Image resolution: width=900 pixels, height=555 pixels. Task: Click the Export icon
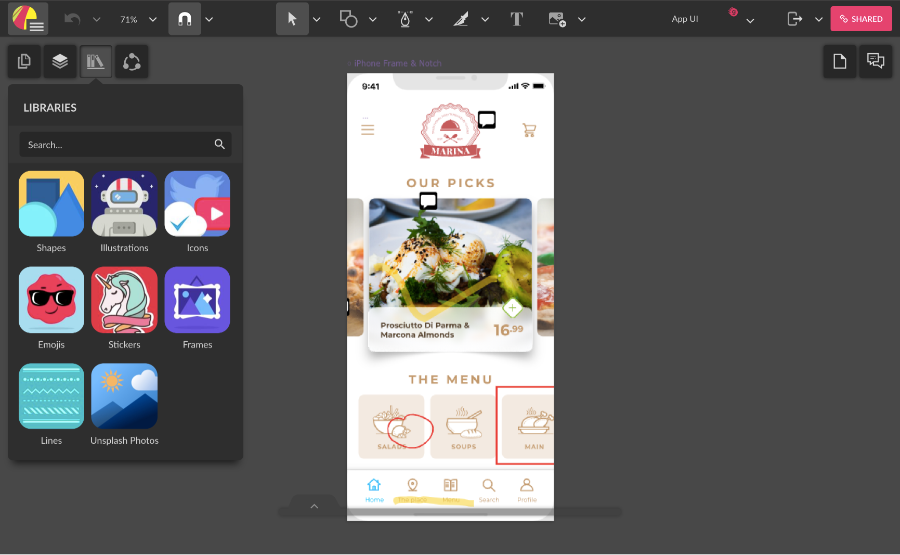795,19
